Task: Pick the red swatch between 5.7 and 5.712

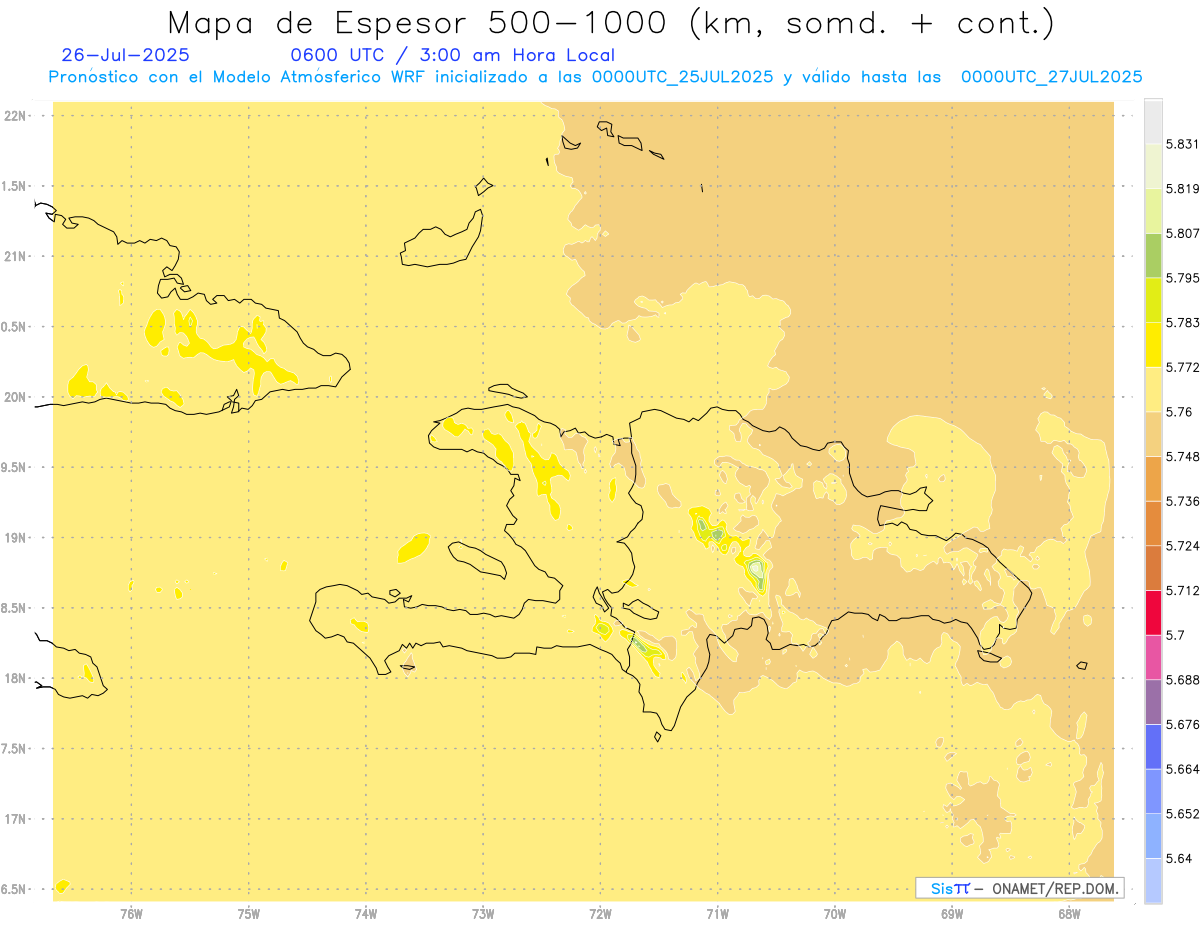Action: coord(1153,612)
